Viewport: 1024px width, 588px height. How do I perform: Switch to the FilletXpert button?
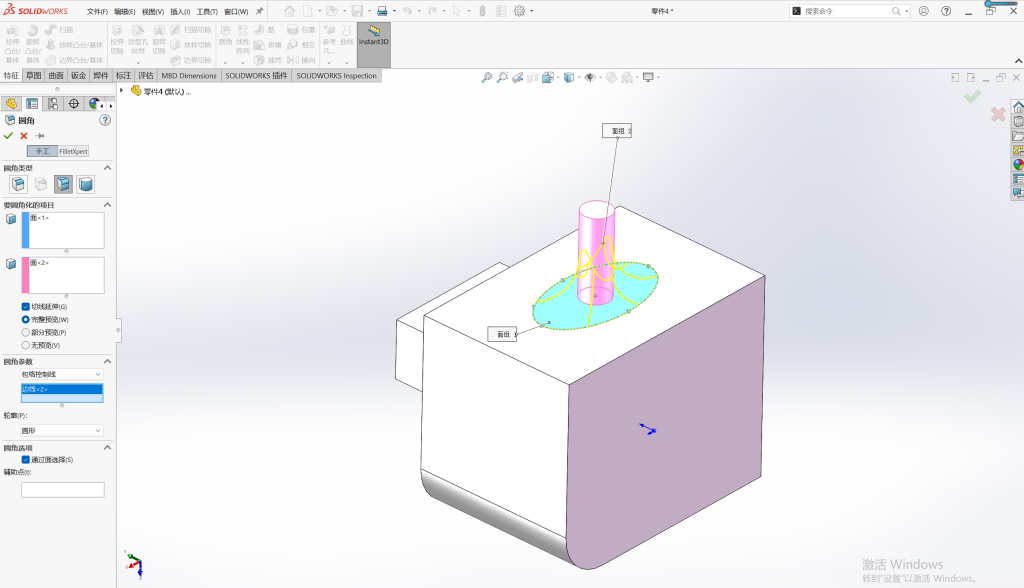[73, 152]
